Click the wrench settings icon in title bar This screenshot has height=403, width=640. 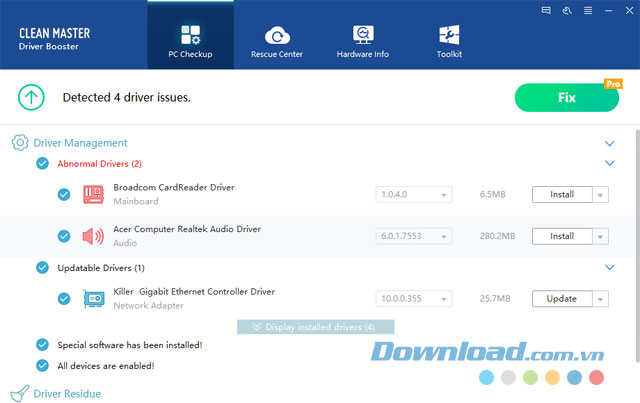(566, 11)
